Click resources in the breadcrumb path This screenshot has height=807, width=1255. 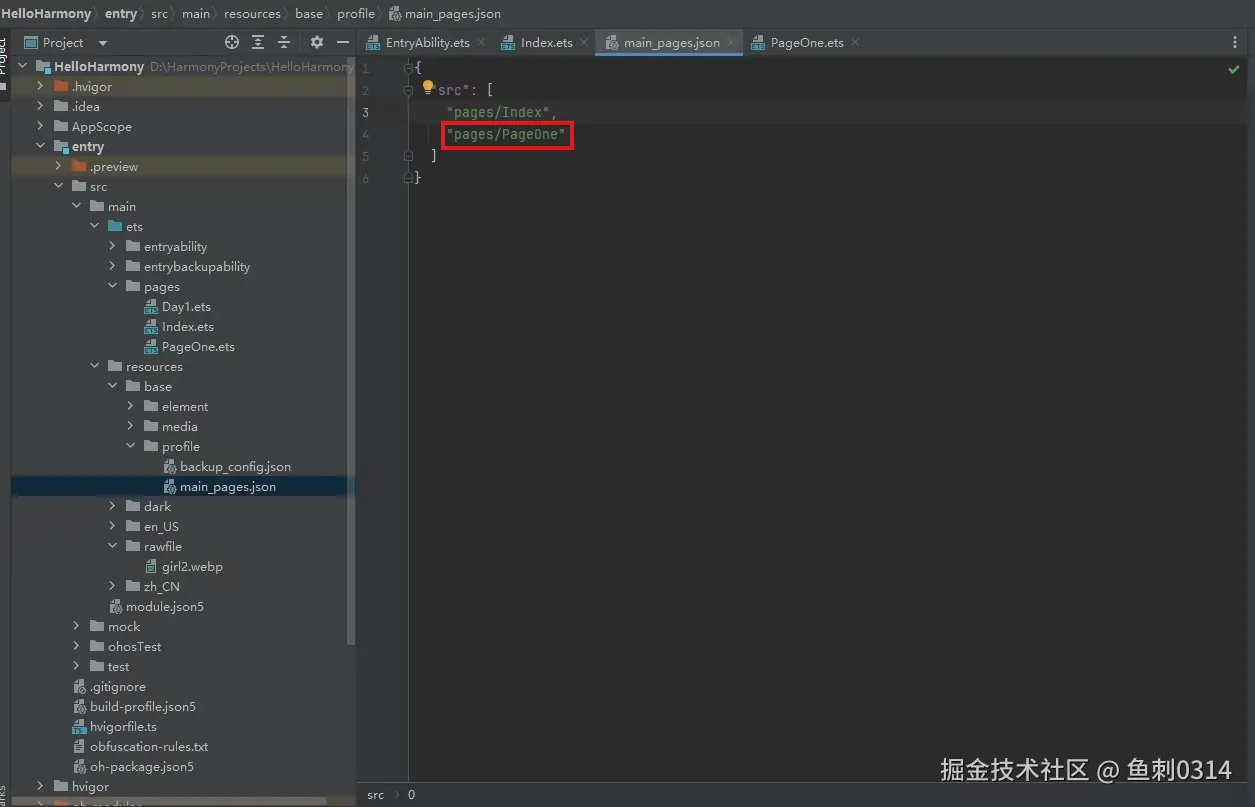click(x=252, y=13)
